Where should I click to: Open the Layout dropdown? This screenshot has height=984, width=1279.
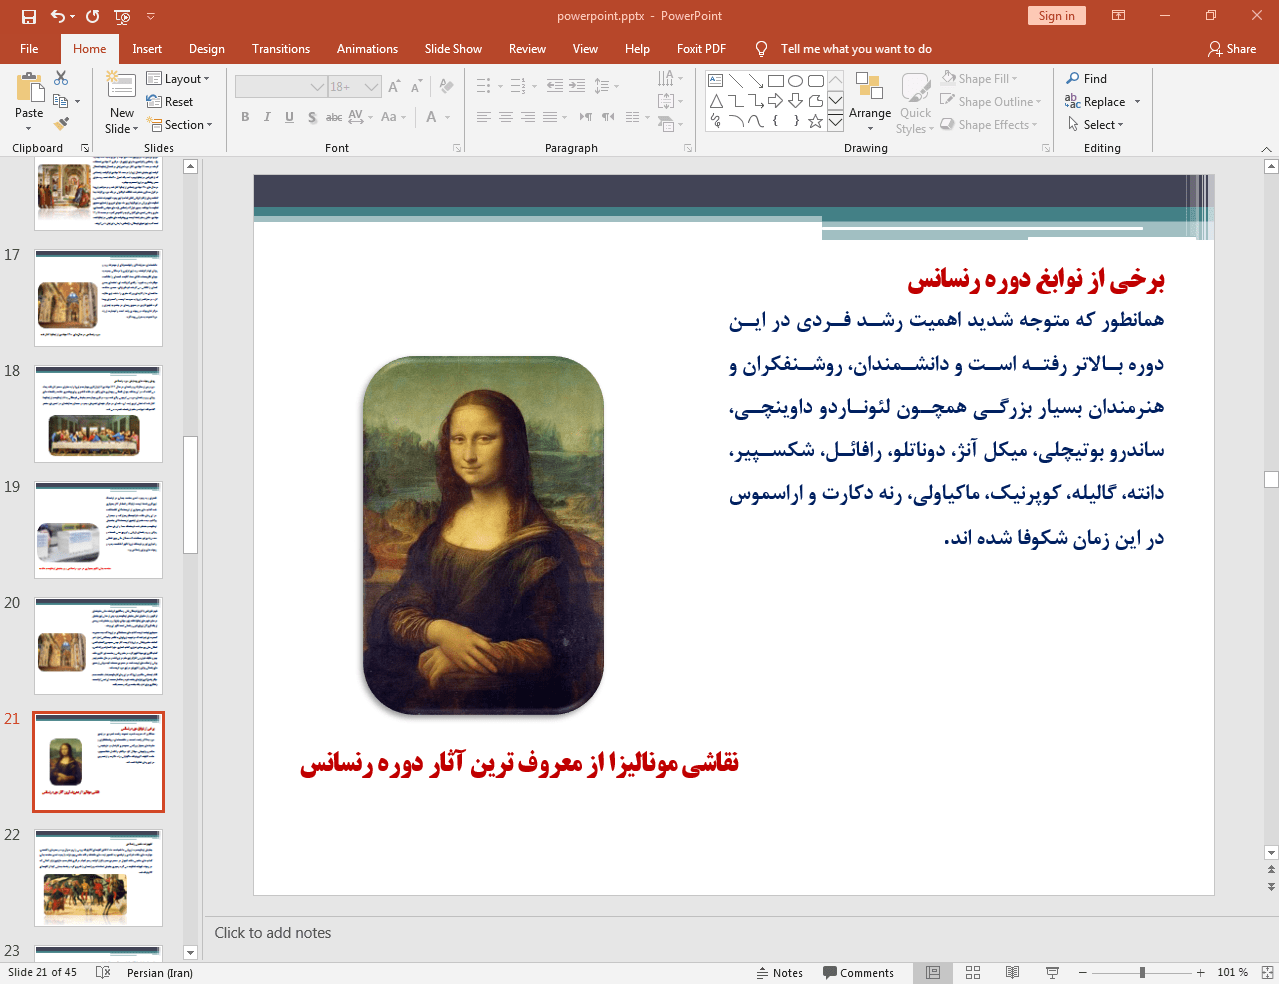point(178,79)
